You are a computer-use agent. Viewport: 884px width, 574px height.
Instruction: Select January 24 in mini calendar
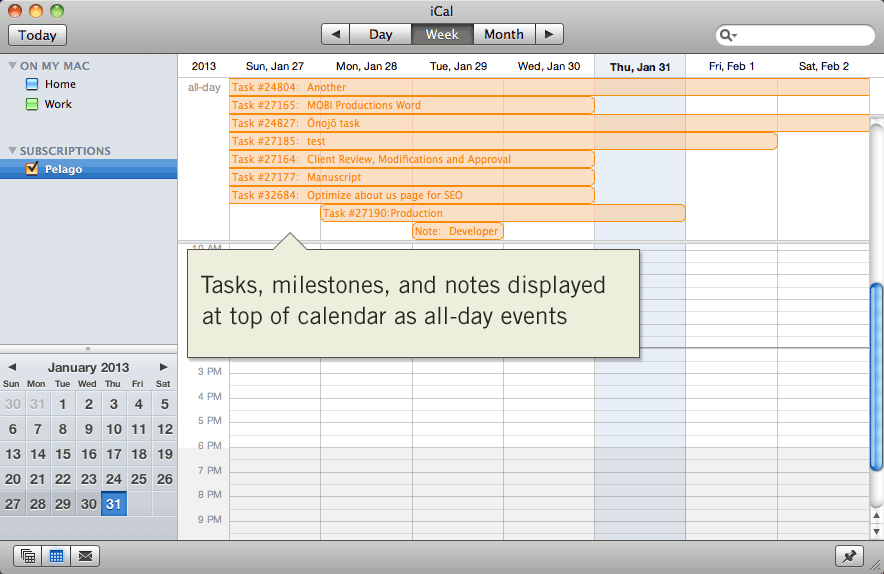coord(114,479)
